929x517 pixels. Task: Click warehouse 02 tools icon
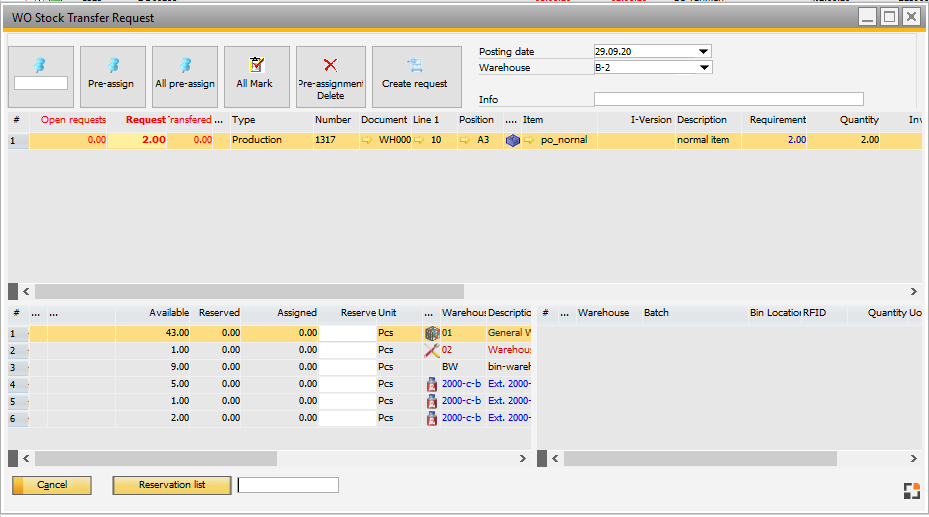[432, 350]
